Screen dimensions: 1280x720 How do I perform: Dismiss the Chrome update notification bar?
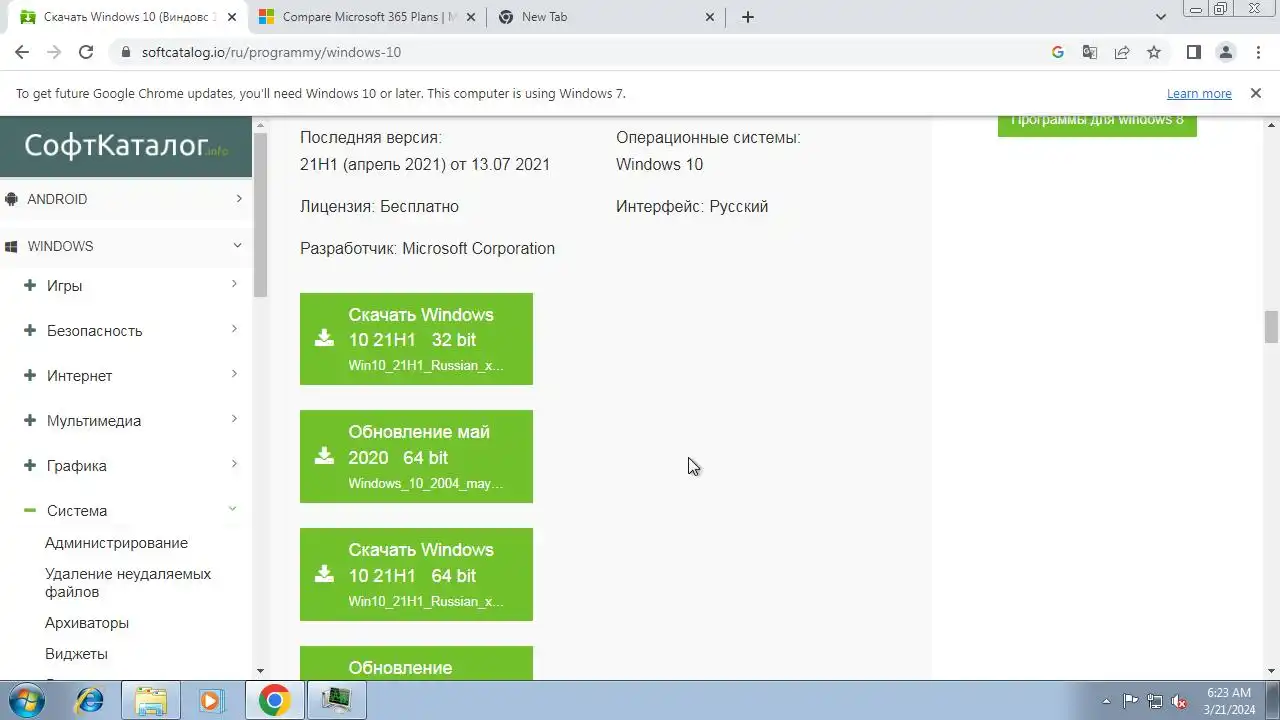pos(1256,93)
